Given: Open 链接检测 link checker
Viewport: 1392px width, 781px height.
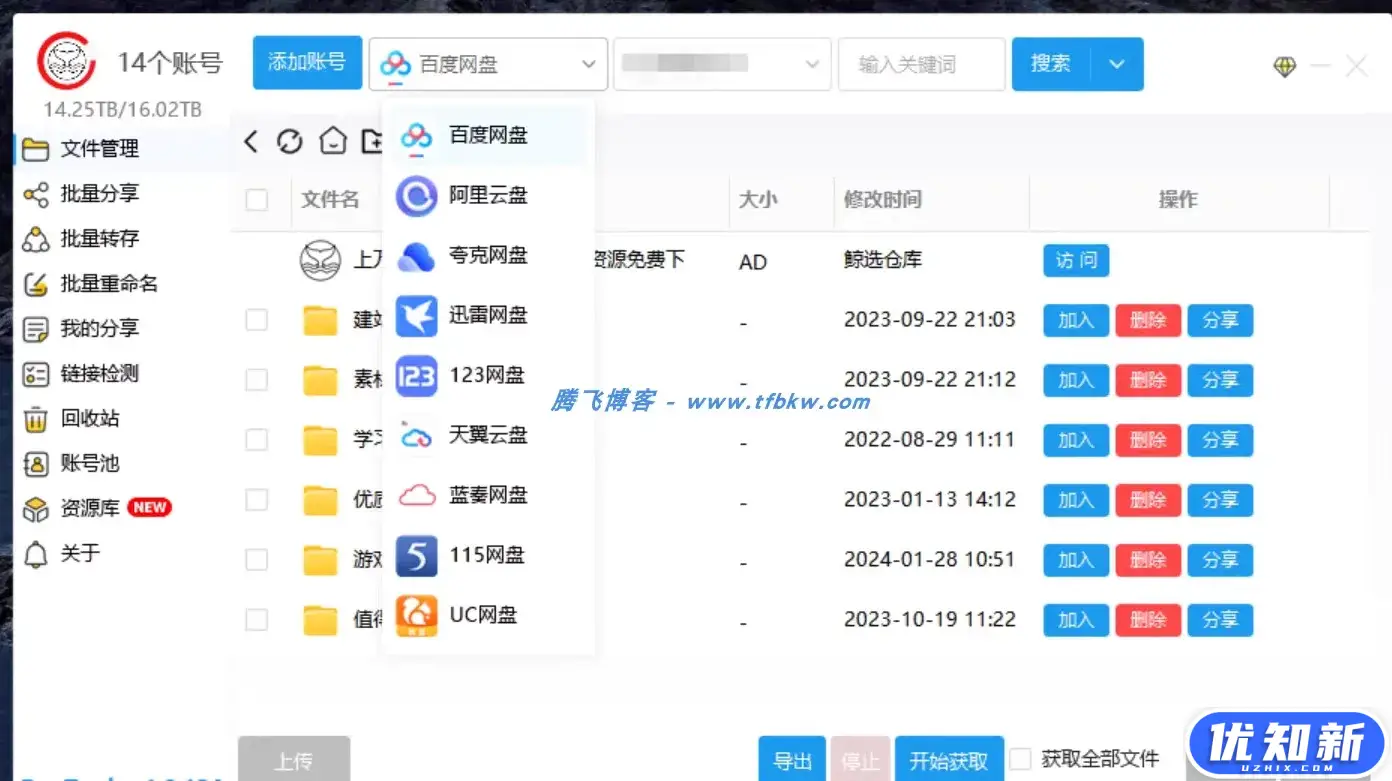Looking at the screenshot, I should click(x=100, y=373).
